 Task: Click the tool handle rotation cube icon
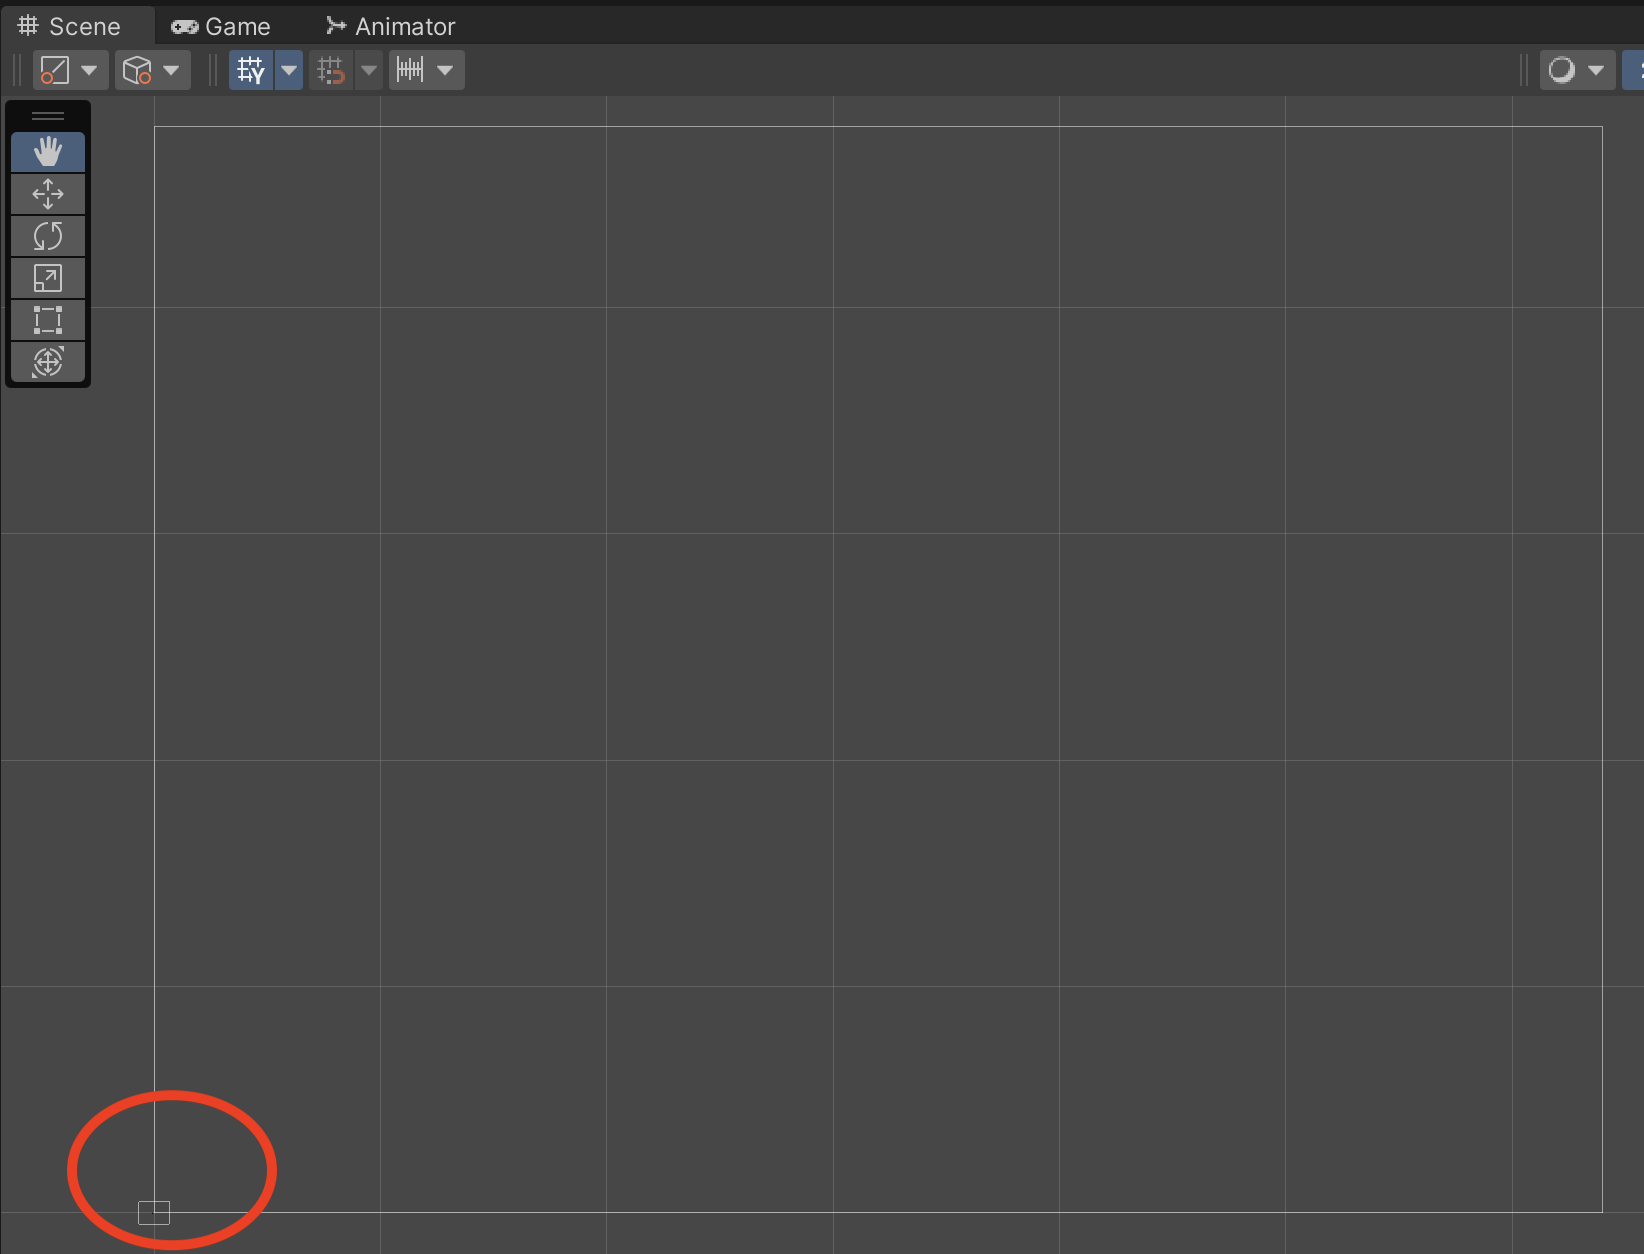[138, 70]
